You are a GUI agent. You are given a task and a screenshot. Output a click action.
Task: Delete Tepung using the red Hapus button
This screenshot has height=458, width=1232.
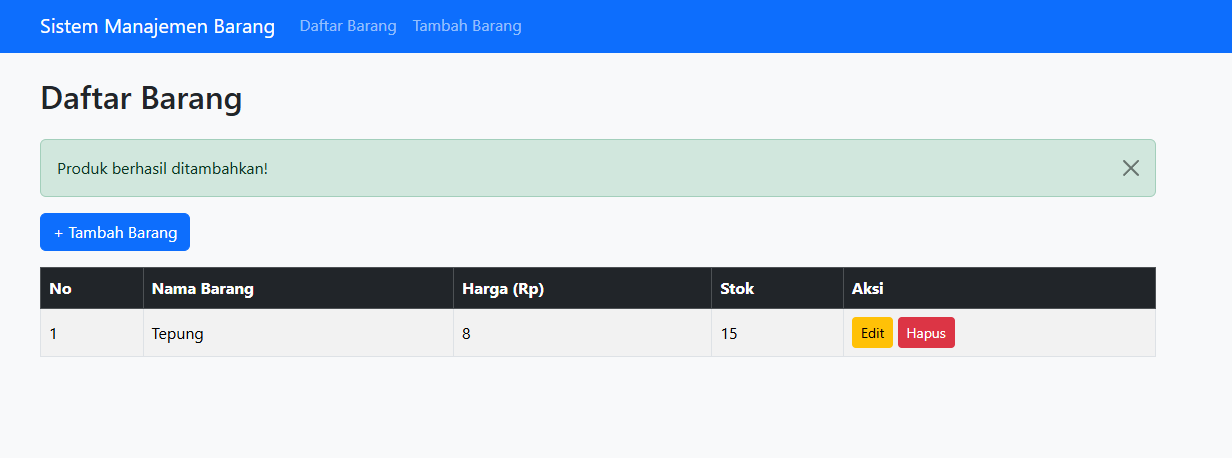(926, 333)
